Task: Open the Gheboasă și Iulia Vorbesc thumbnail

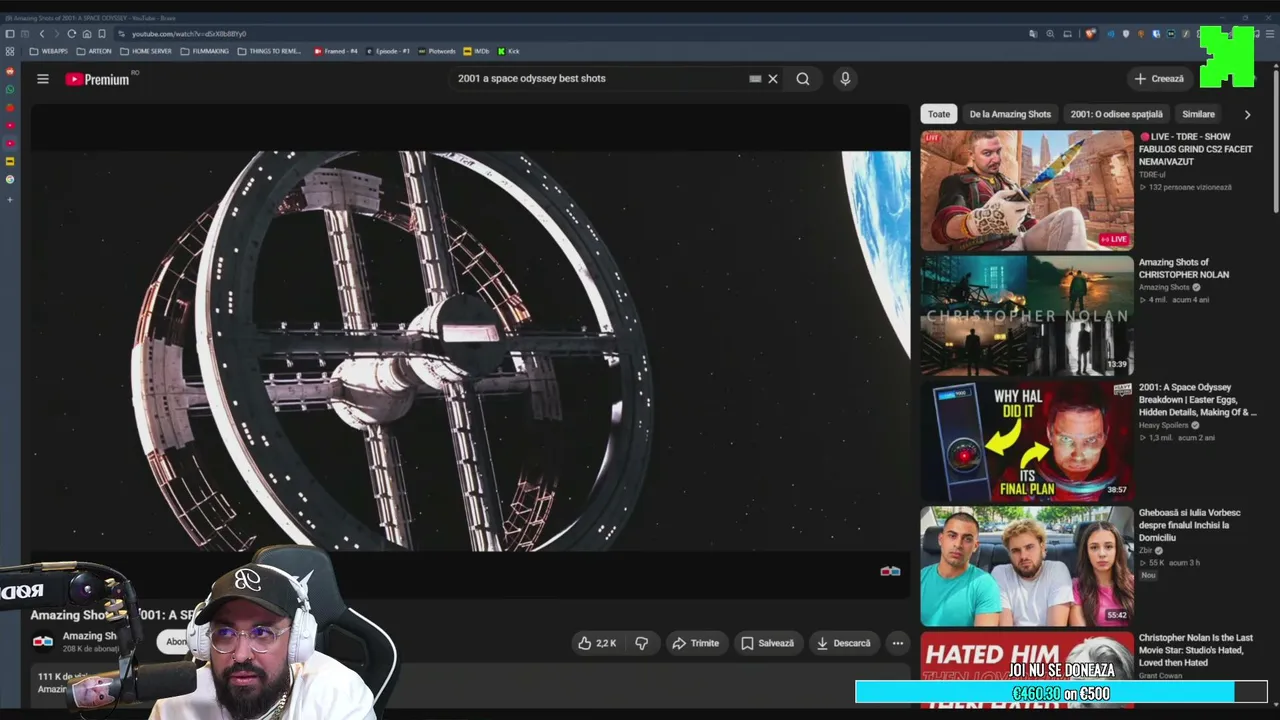Action: (1027, 566)
